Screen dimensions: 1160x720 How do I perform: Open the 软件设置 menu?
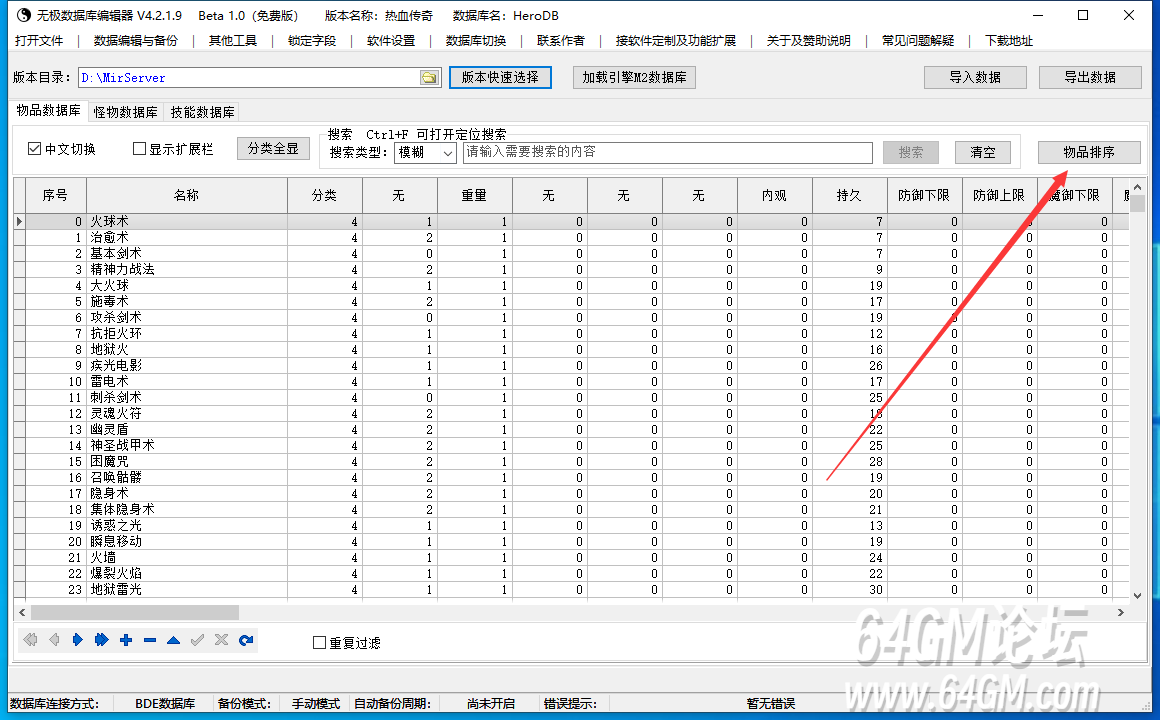click(x=391, y=41)
